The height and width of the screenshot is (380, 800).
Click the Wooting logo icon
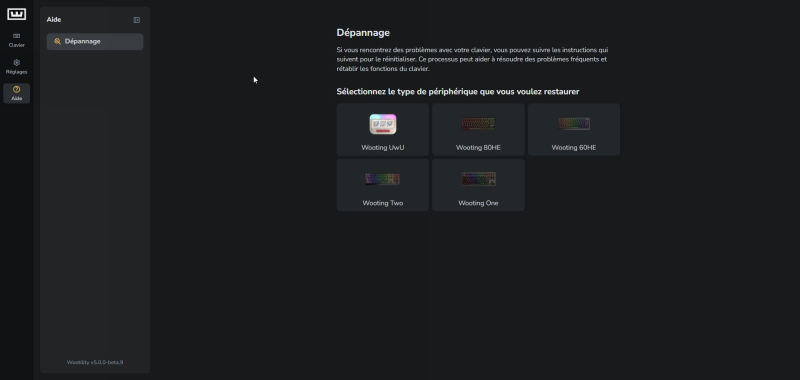pos(16,14)
